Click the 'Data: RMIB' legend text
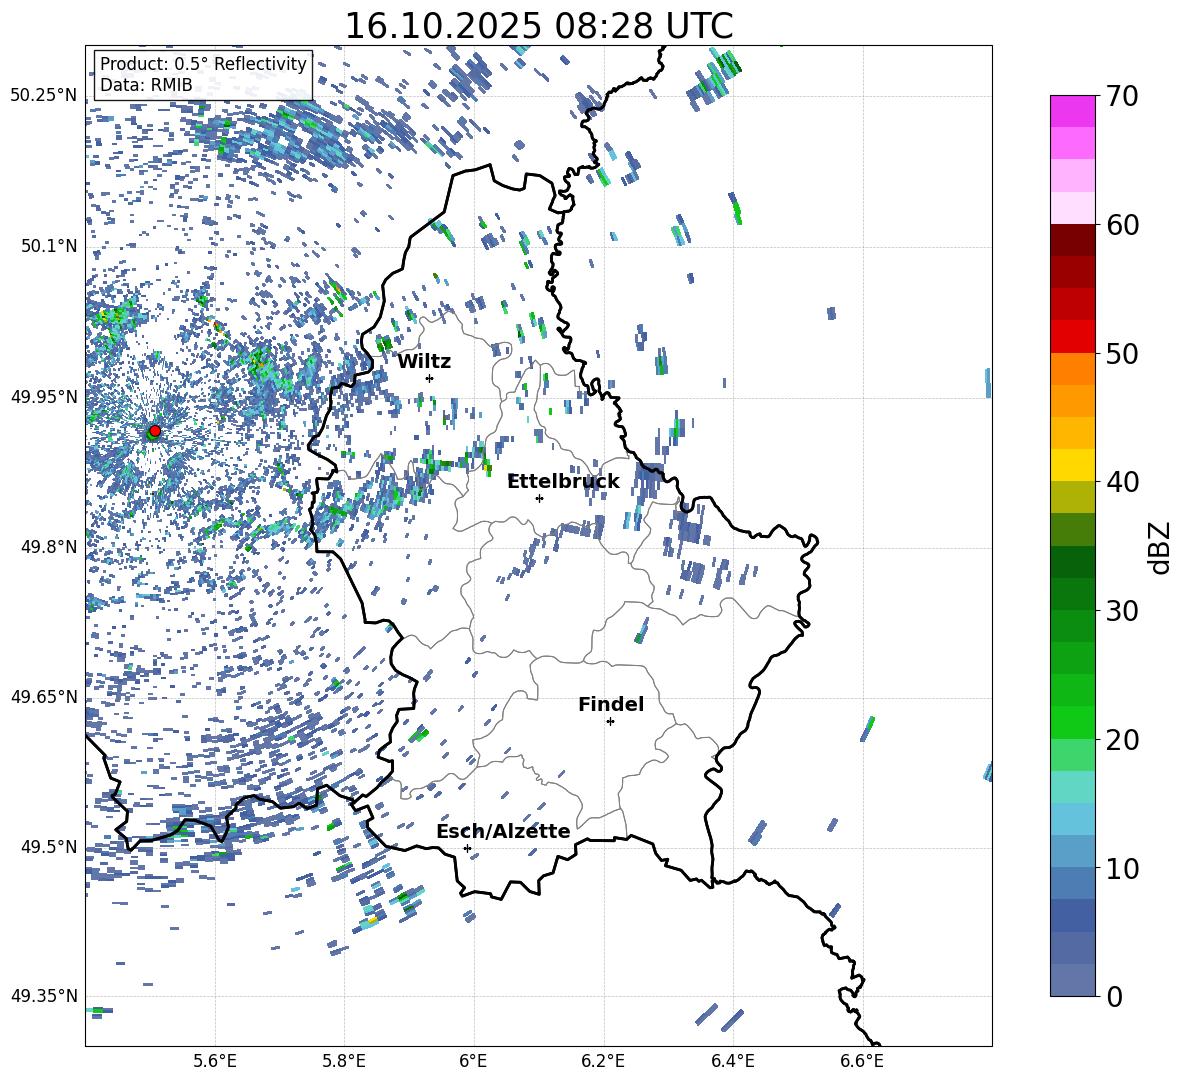 click(146, 85)
